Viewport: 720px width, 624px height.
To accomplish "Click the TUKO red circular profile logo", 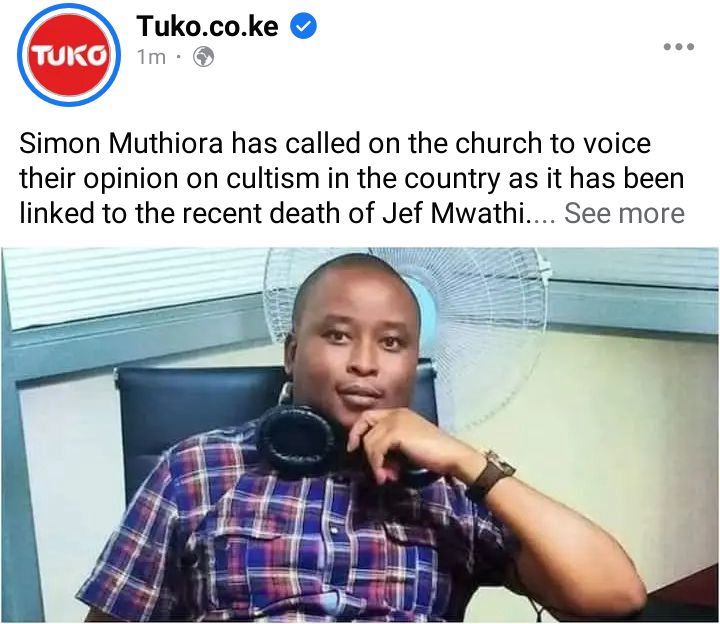I will pyautogui.click(x=69, y=55).
